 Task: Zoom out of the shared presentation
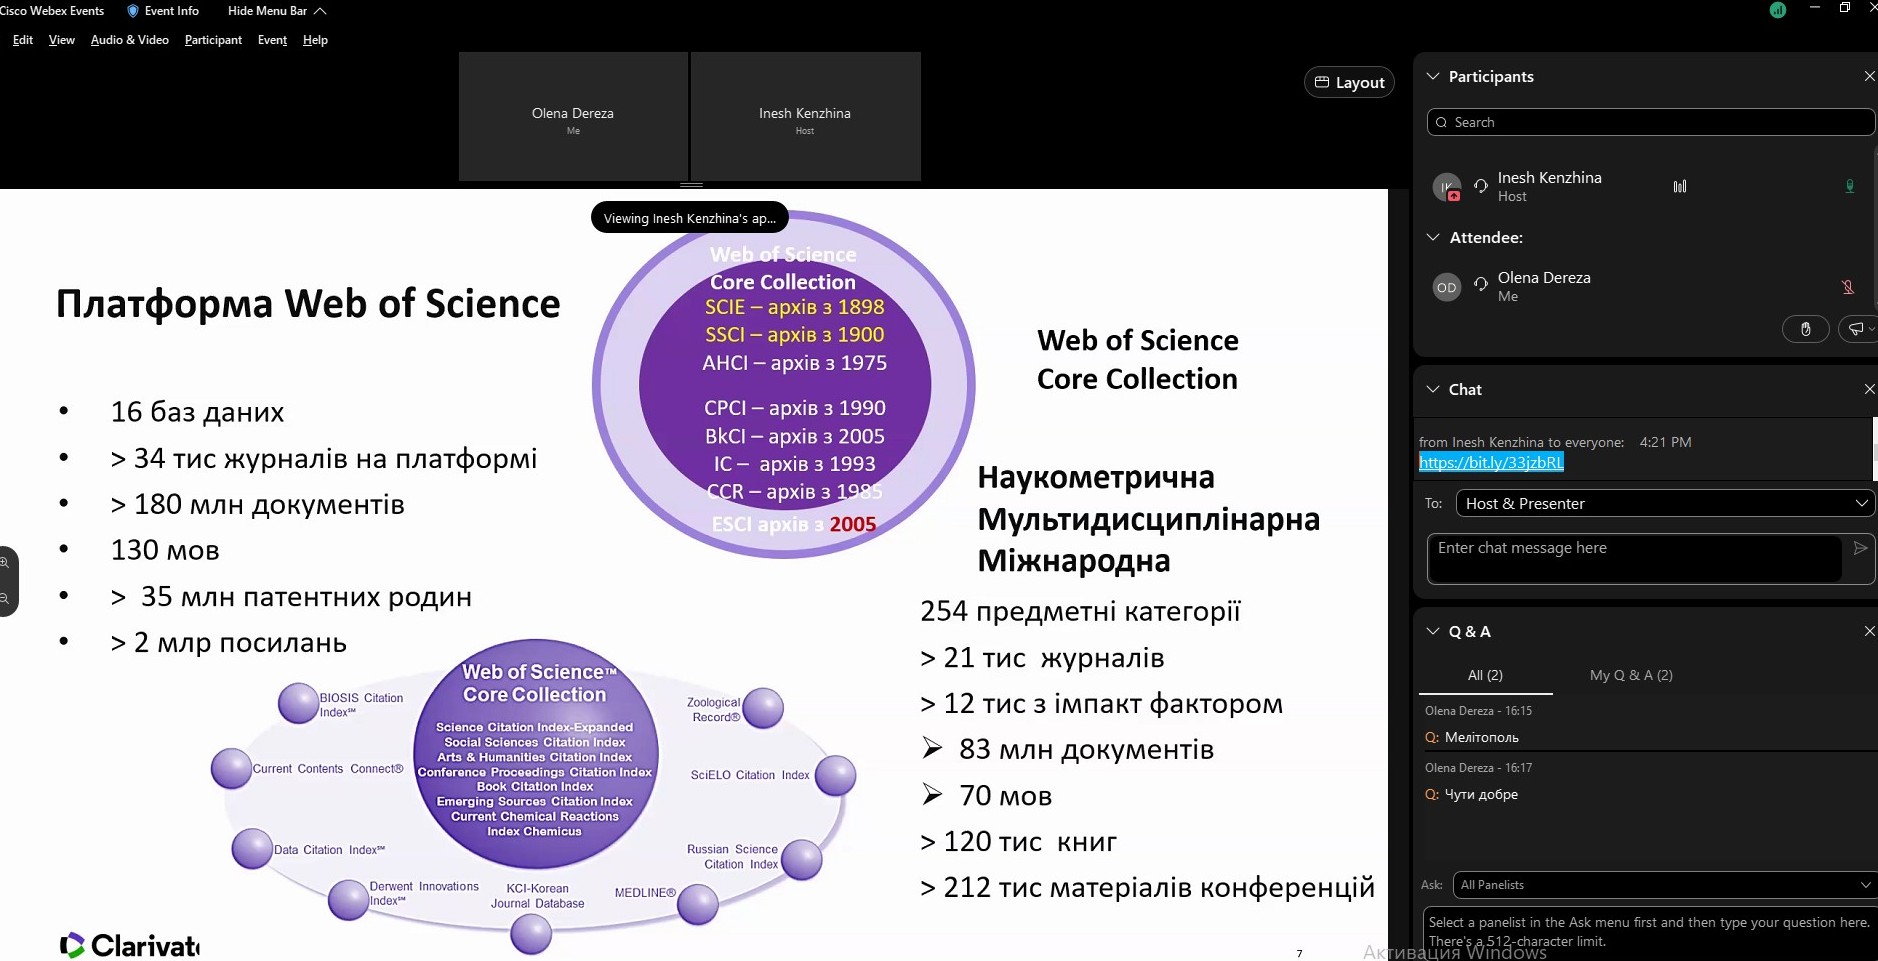pyautogui.click(x=5, y=599)
